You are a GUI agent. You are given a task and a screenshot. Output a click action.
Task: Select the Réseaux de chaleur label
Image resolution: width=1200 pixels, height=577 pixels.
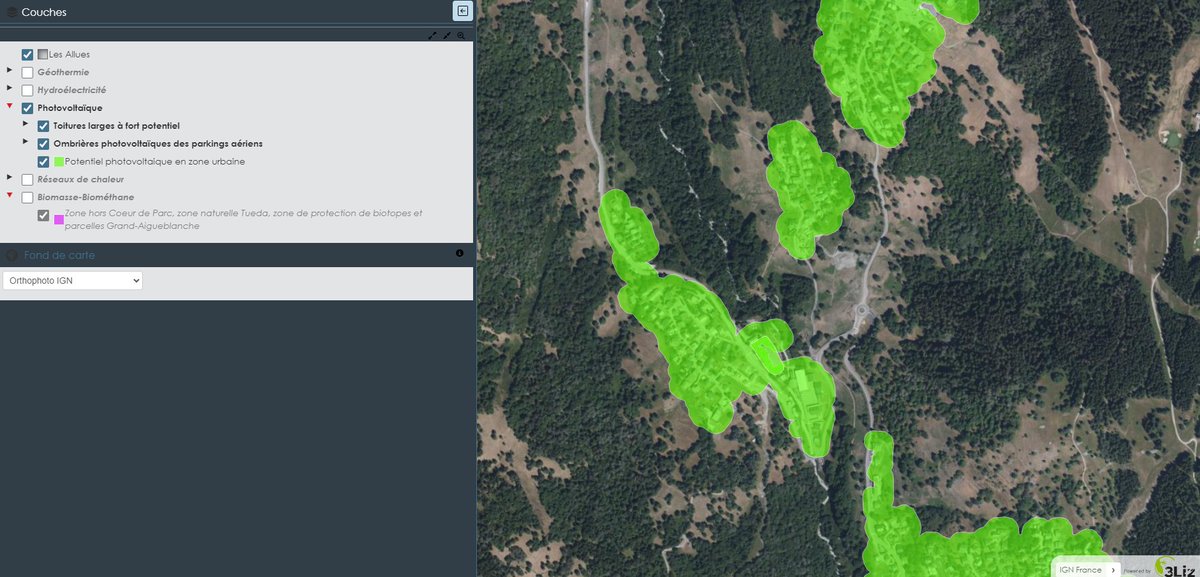[80, 179]
